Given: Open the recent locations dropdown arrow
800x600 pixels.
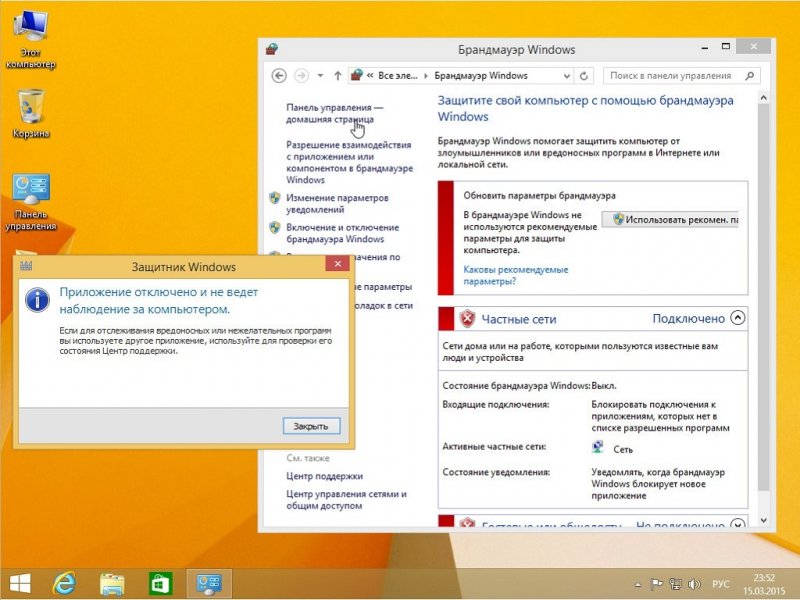Looking at the screenshot, I should click(x=320, y=76).
